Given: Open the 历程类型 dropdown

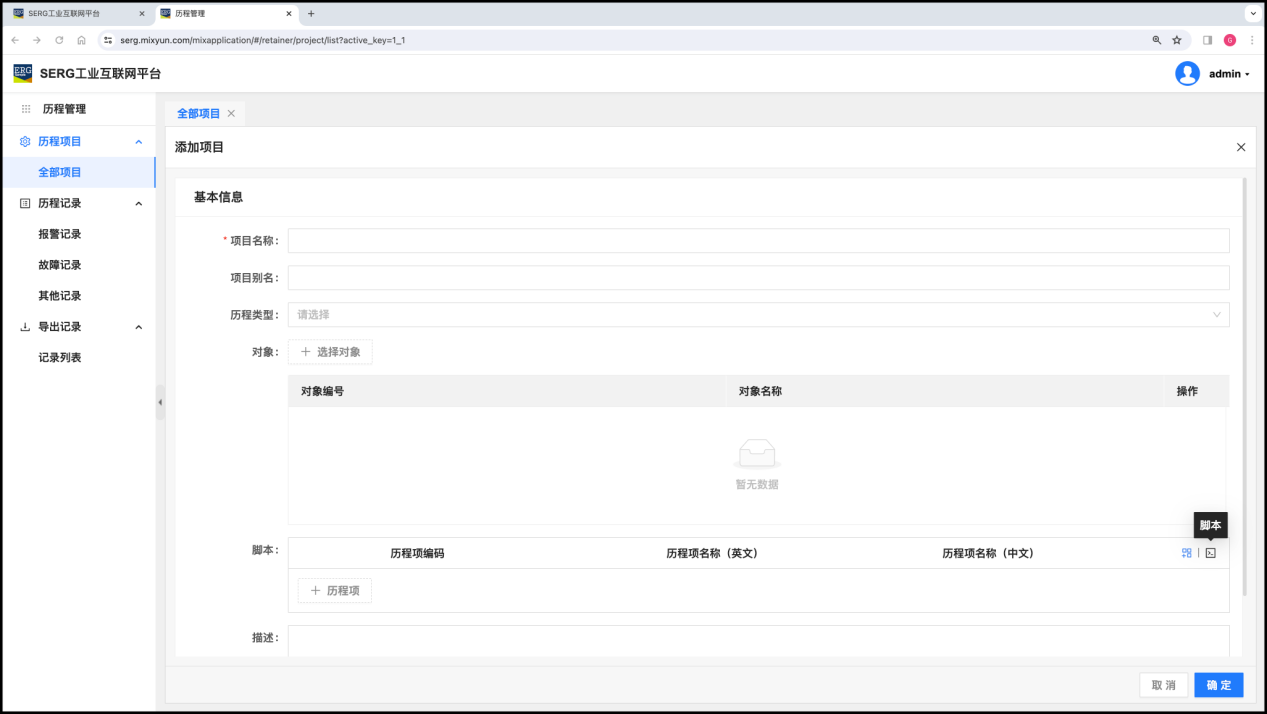Looking at the screenshot, I should (758, 315).
